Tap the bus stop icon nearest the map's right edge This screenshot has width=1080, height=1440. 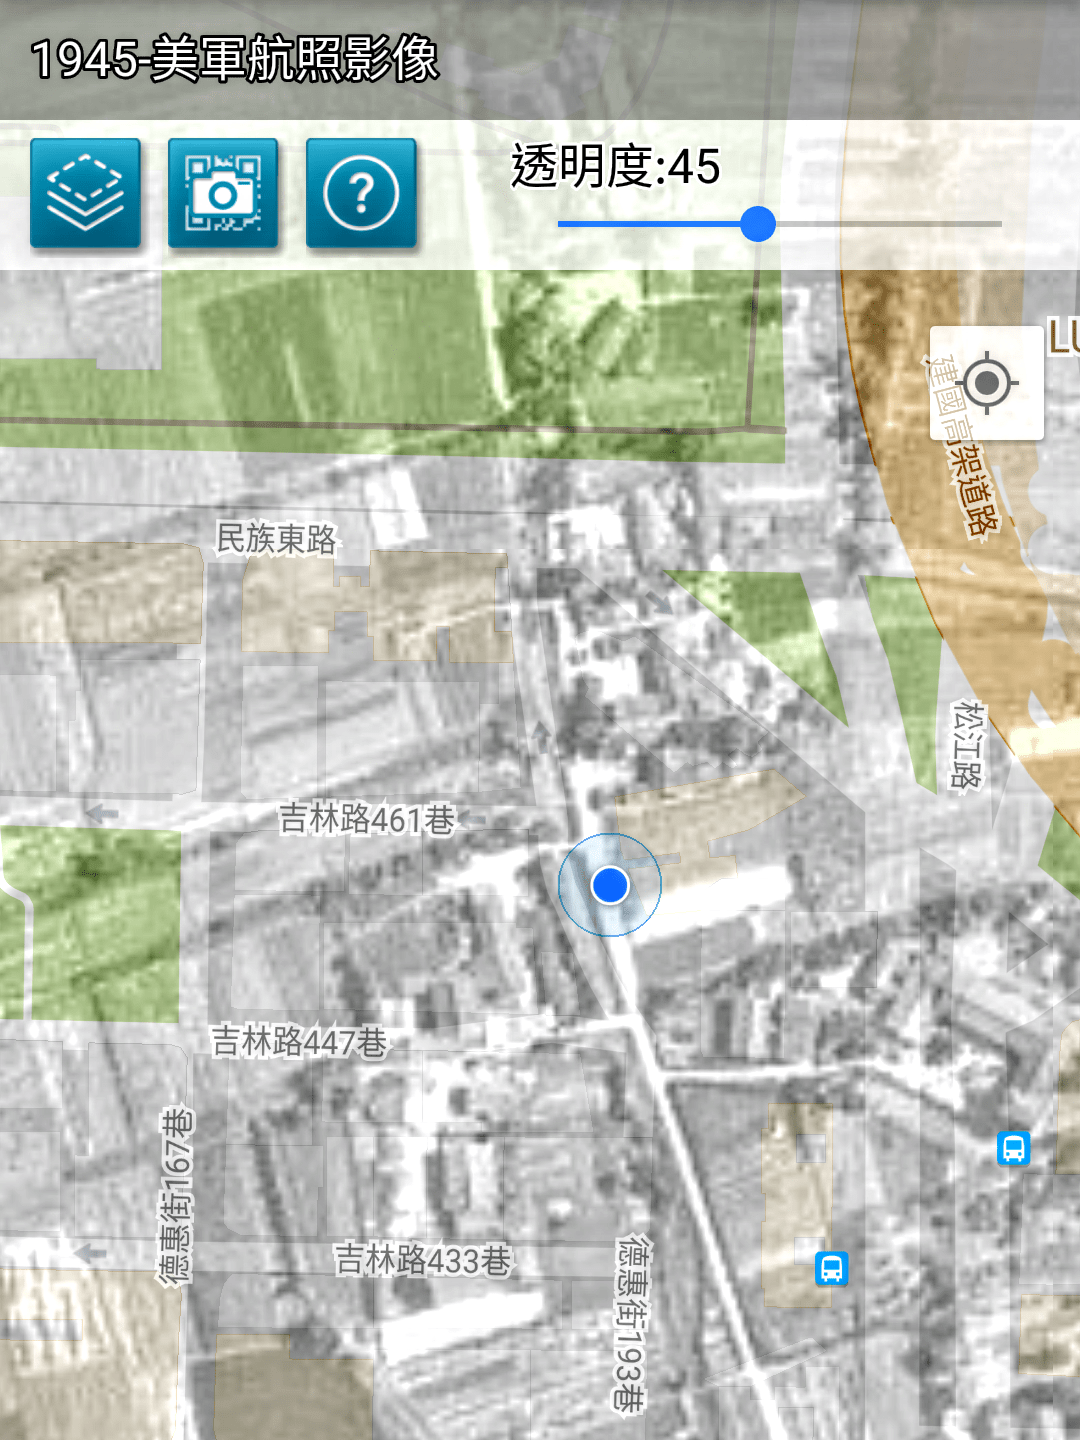click(1013, 1148)
